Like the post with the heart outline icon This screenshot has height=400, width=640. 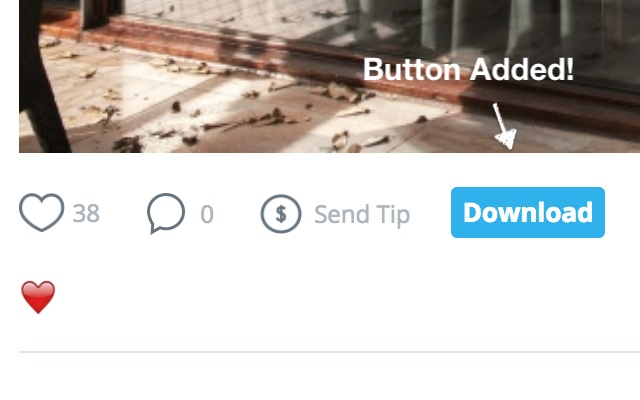[42, 212]
